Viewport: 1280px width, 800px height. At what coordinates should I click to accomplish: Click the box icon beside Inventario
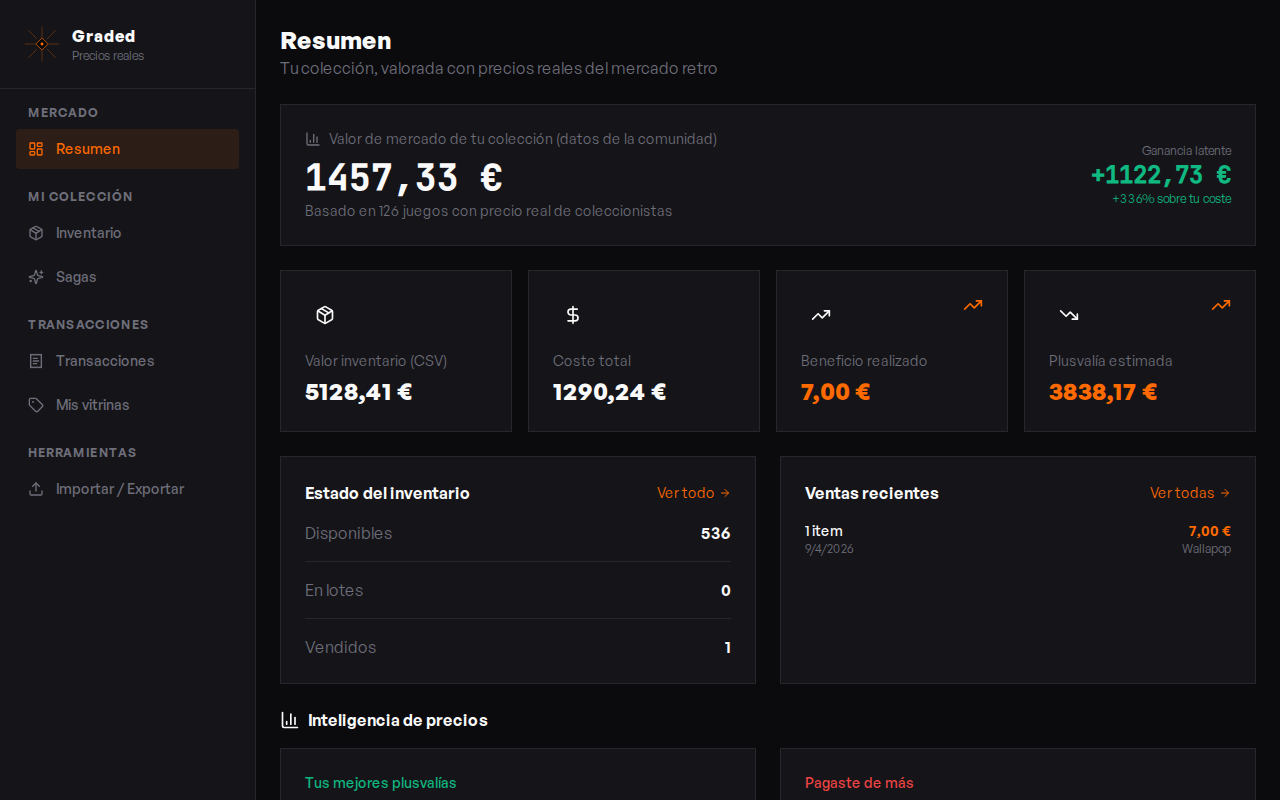[x=34, y=232]
